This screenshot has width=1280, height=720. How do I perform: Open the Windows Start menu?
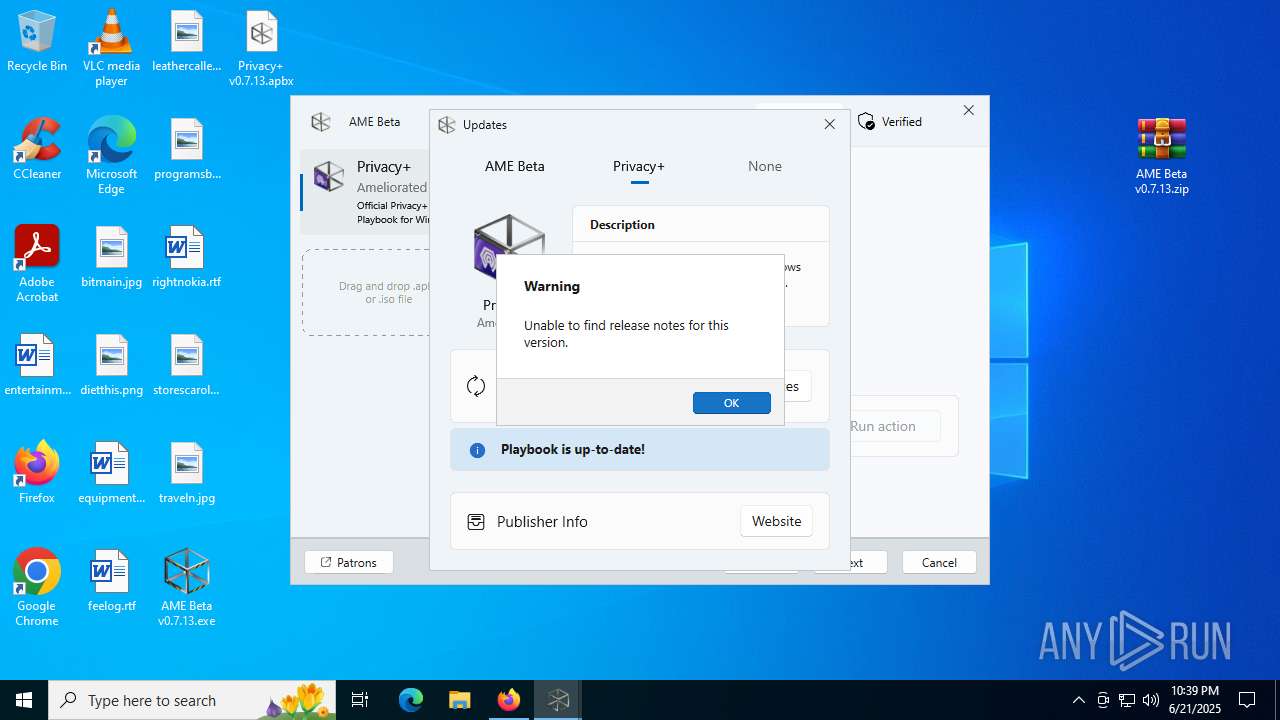(x=24, y=700)
